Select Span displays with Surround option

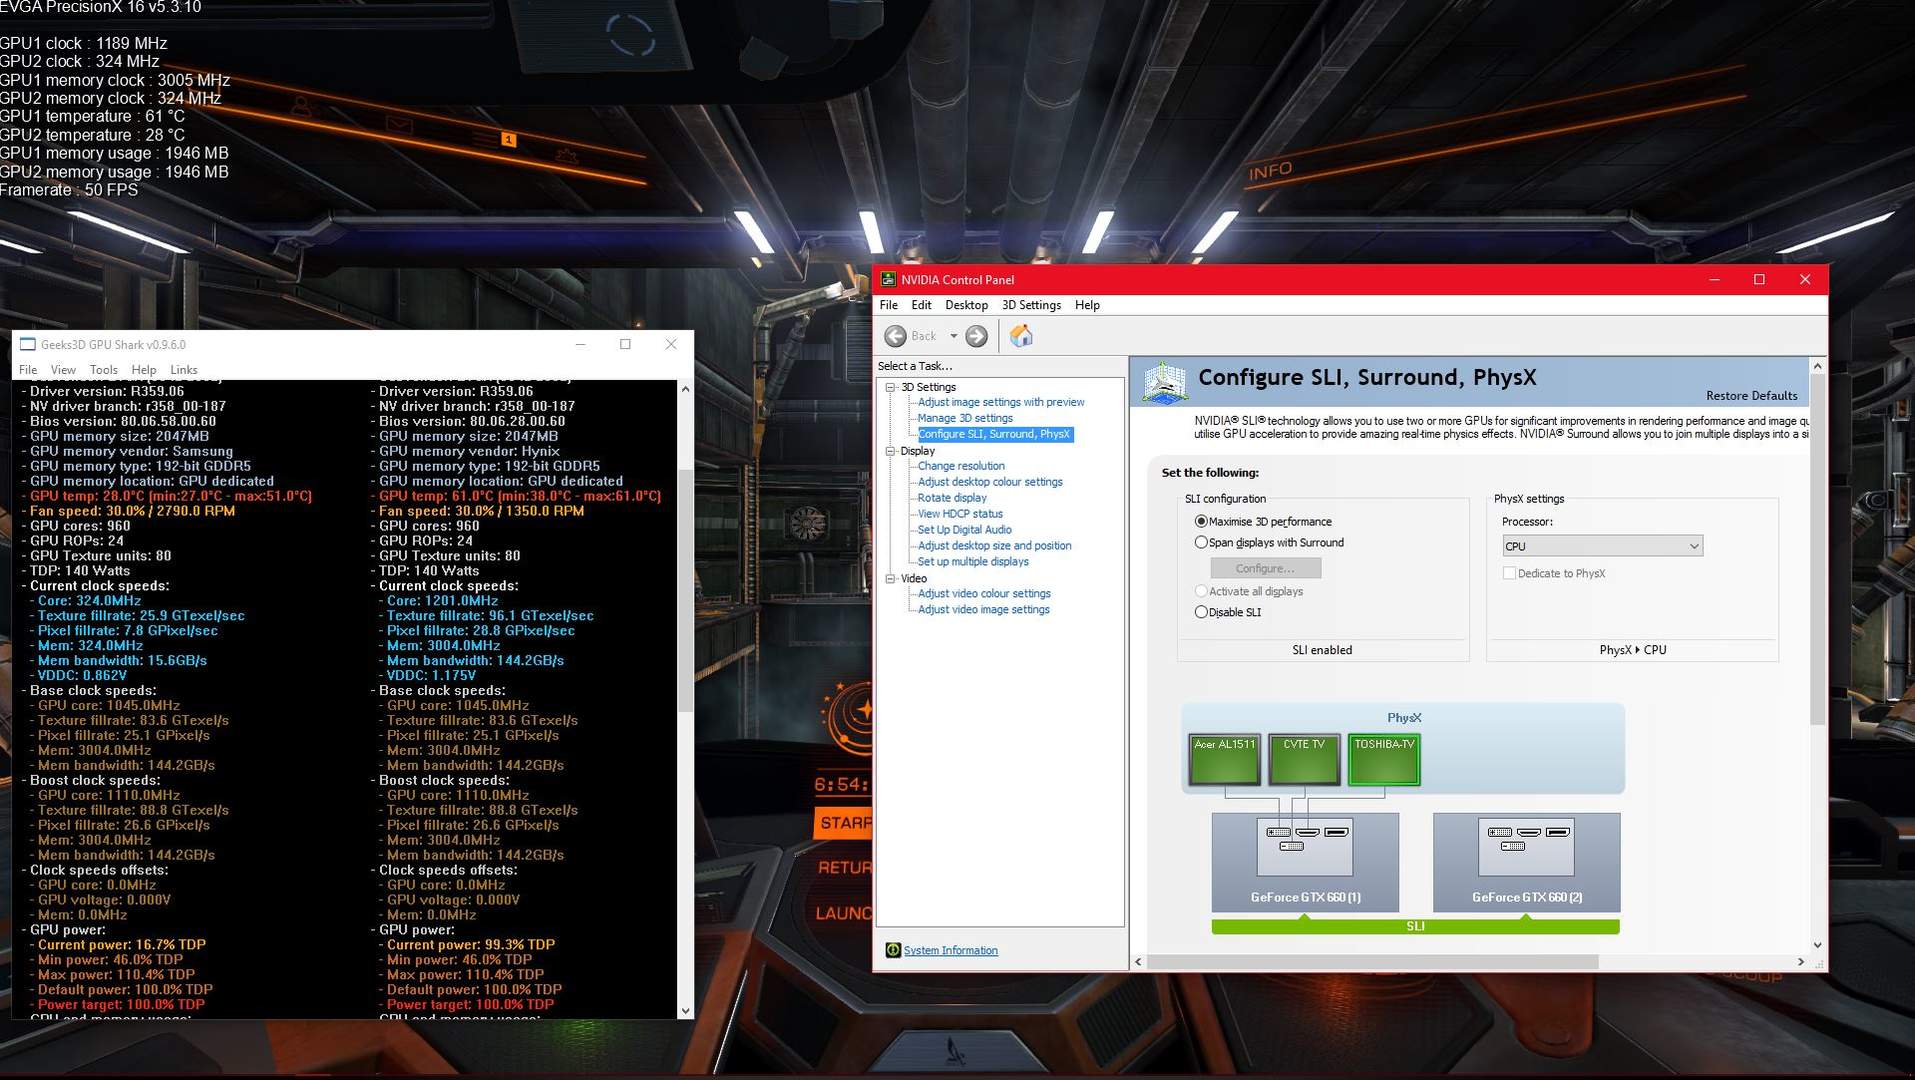(x=1201, y=542)
